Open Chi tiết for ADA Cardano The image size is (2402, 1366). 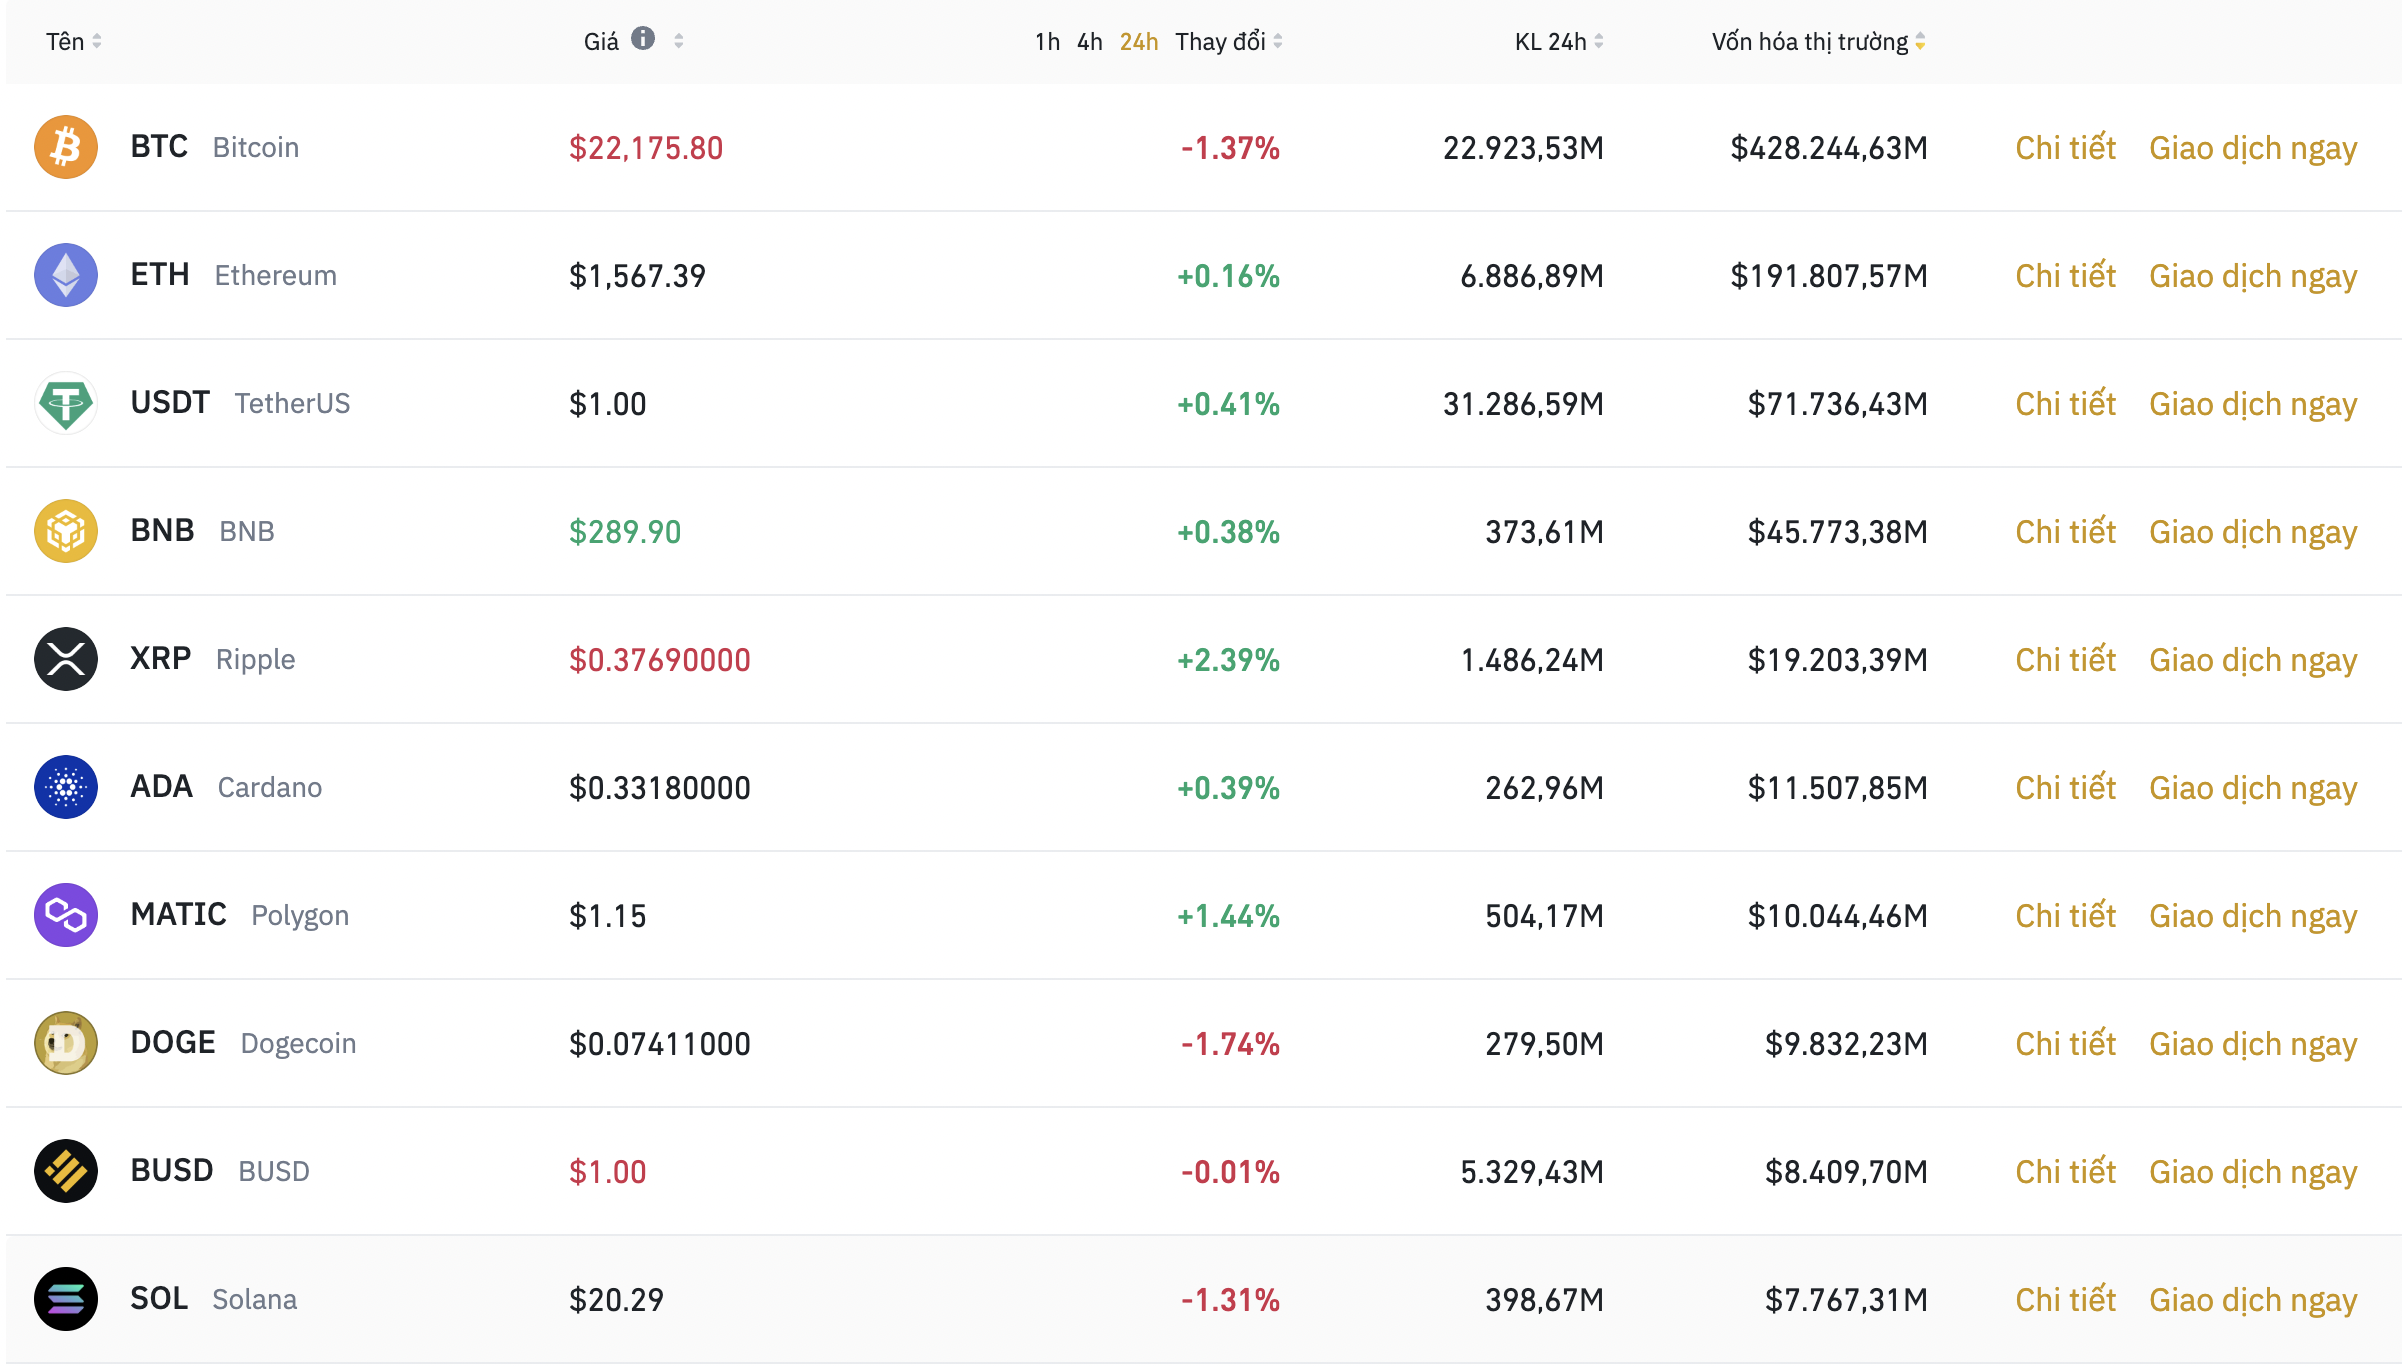(x=2065, y=788)
